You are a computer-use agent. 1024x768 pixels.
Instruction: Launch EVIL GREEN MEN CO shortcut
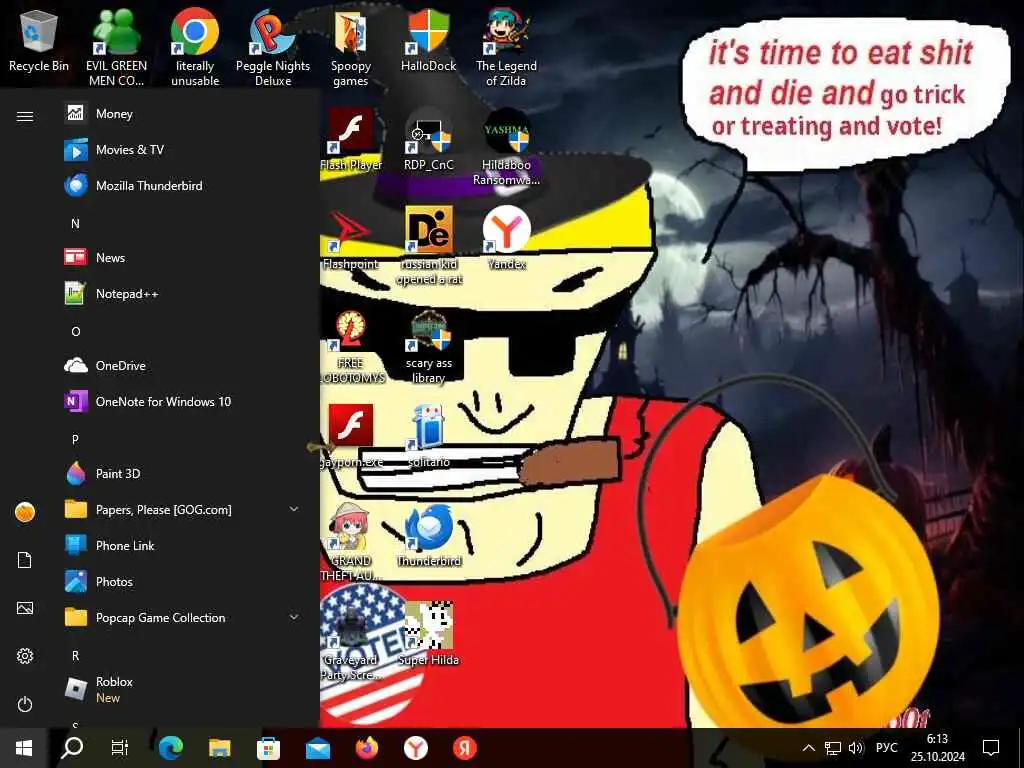coord(116,48)
